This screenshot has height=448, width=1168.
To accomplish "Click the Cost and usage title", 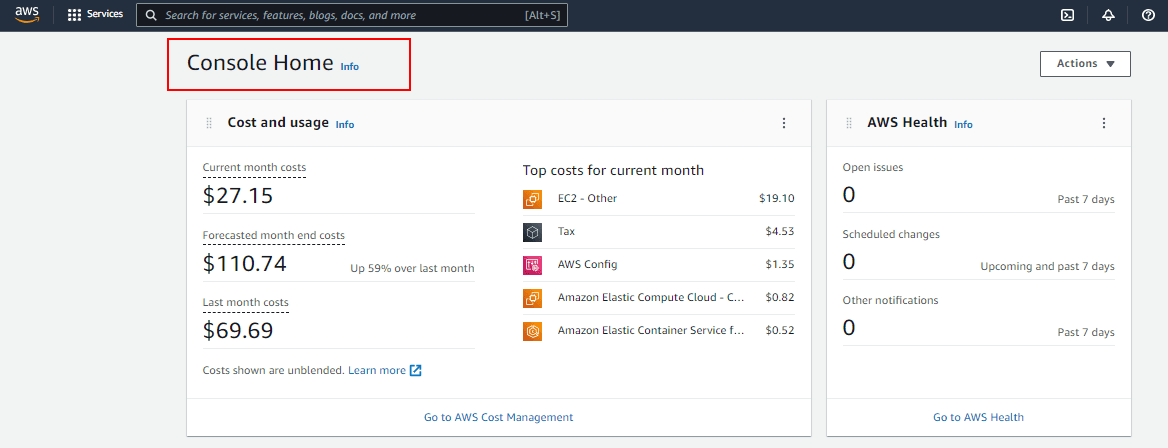I will pyautogui.click(x=278, y=122).
